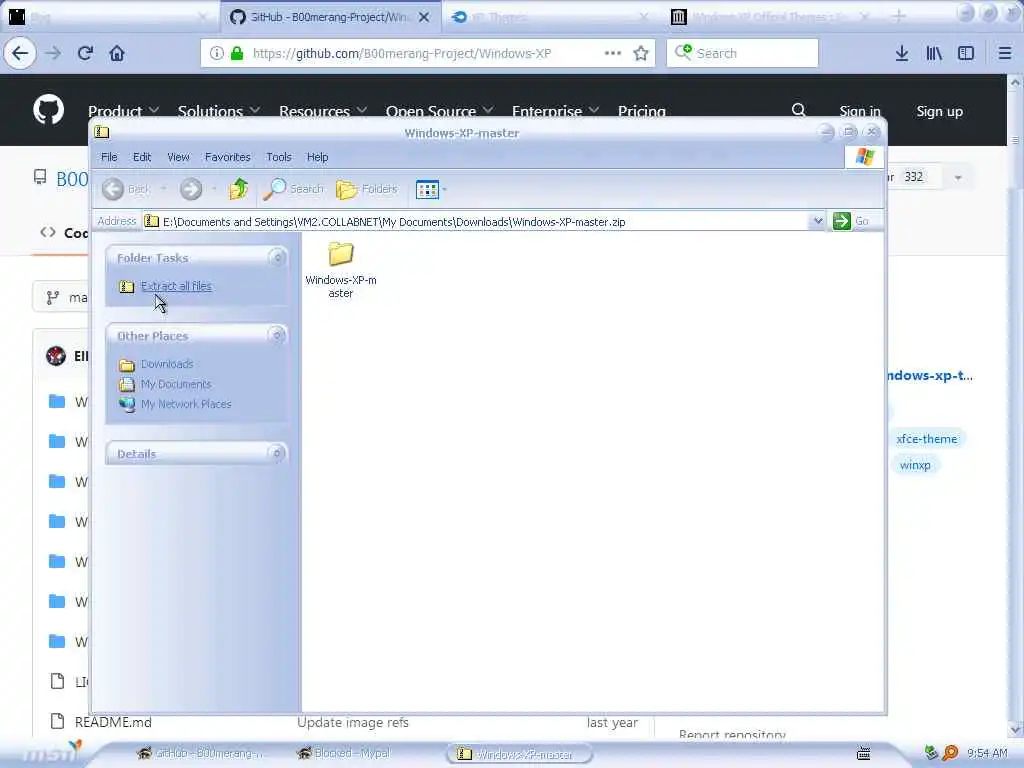Expand GitHub Open Source menu
Viewport: 1024px width, 768px height.
439,112
